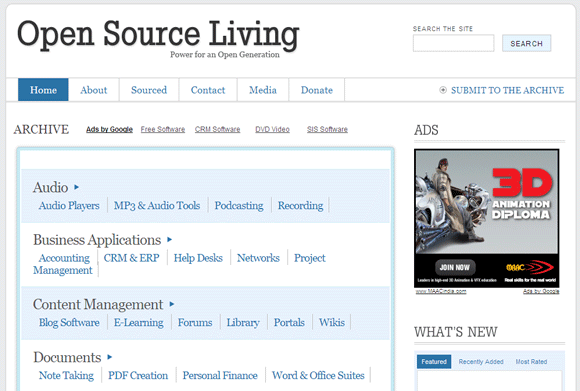Click the Join Now button in the ad

pyautogui.click(x=455, y=267)
